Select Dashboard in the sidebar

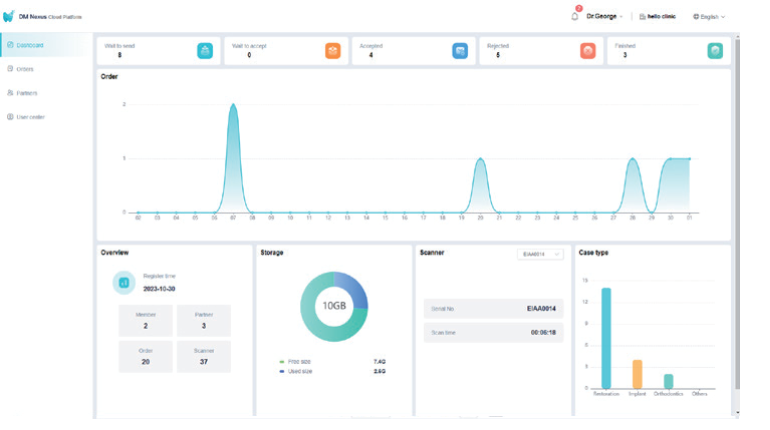(29, 45)
